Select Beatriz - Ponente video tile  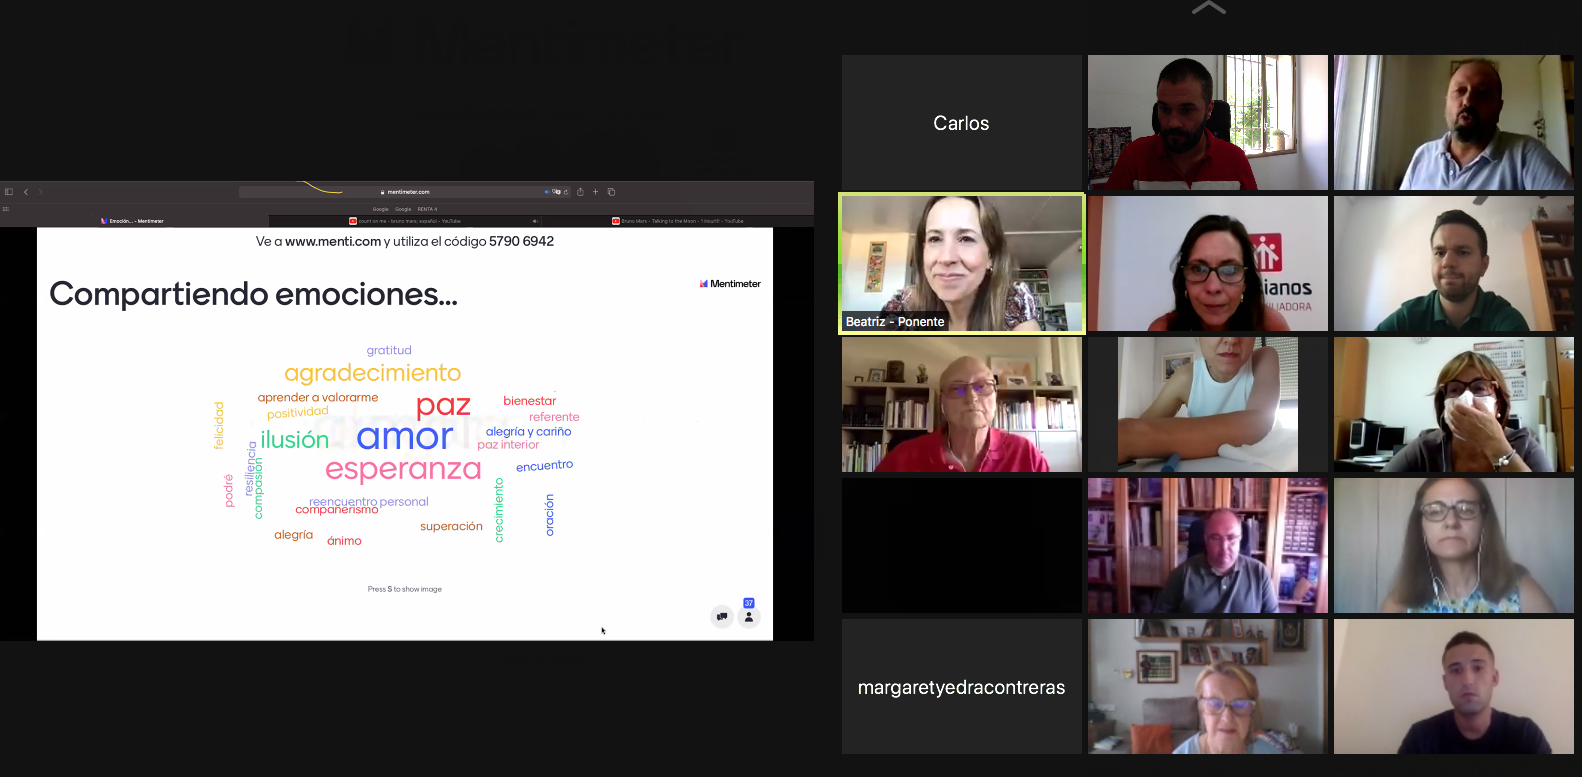[961, 263]
